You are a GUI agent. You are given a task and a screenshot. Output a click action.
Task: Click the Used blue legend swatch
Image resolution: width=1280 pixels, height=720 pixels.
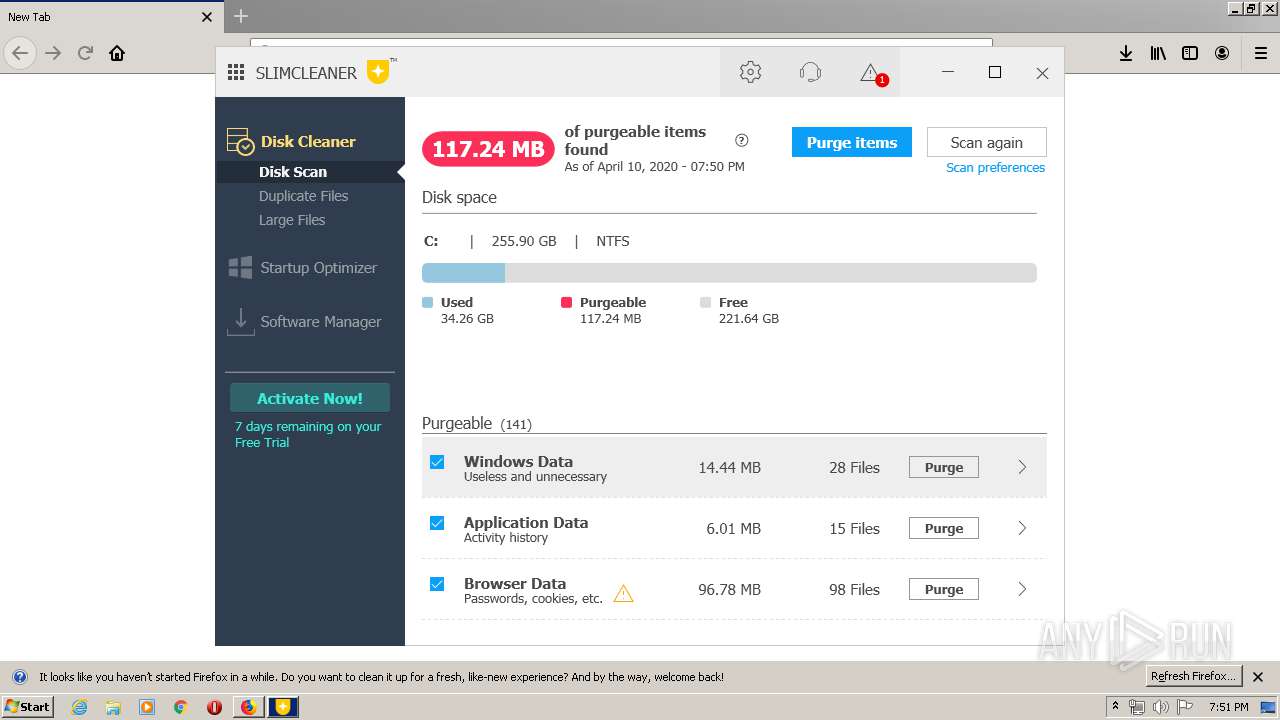pos(428,302)
